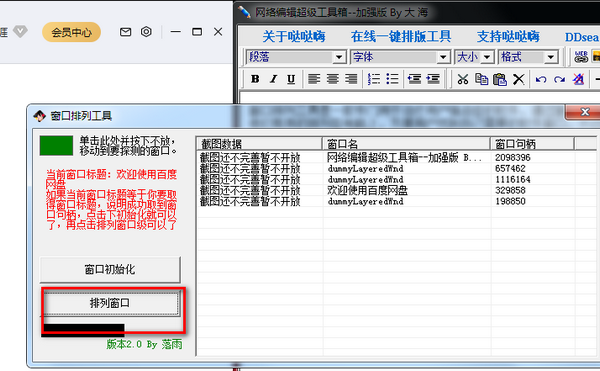Increase the paragraph indent
600x371 pixels.
pyautogui.click(x=433, y=79)
